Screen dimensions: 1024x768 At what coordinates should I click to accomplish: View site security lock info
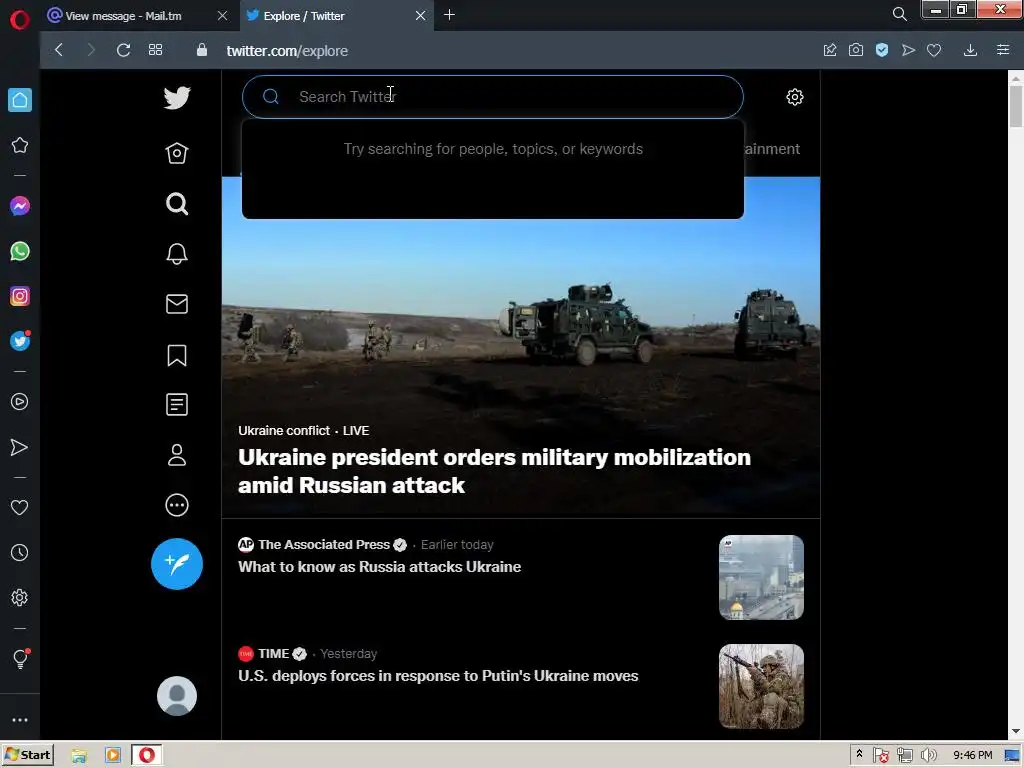tap(202, 50)
